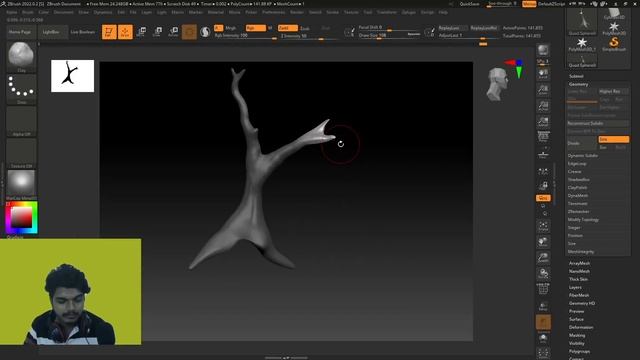The height and width of the screenshot is (360, 640).
Task: Expand the Subtool section
Action: point(576,76)
